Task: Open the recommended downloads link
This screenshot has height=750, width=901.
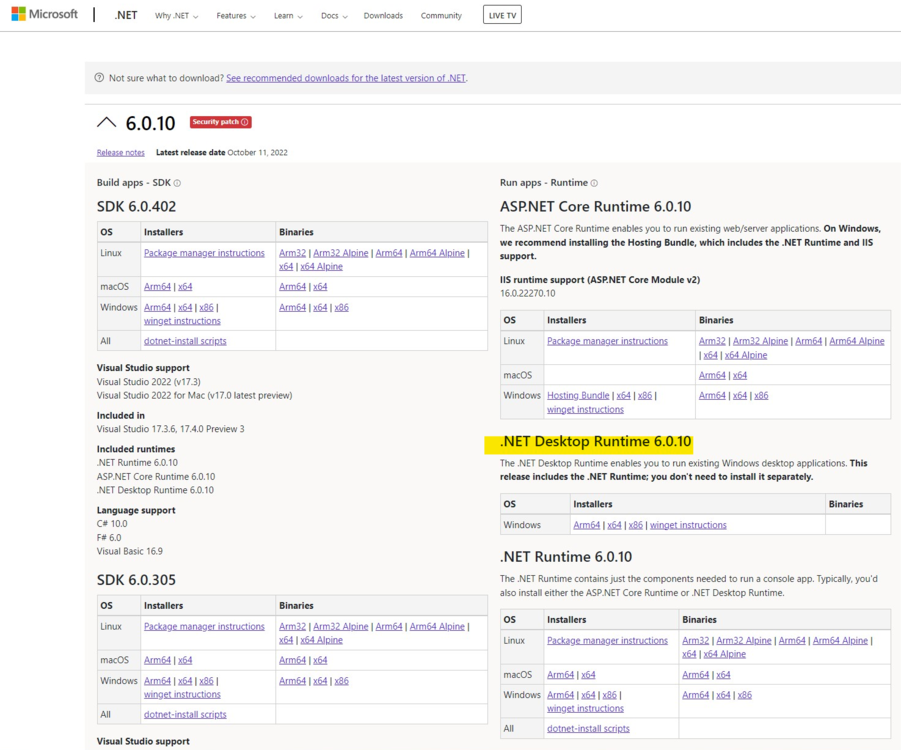Action: coord(346,78)
